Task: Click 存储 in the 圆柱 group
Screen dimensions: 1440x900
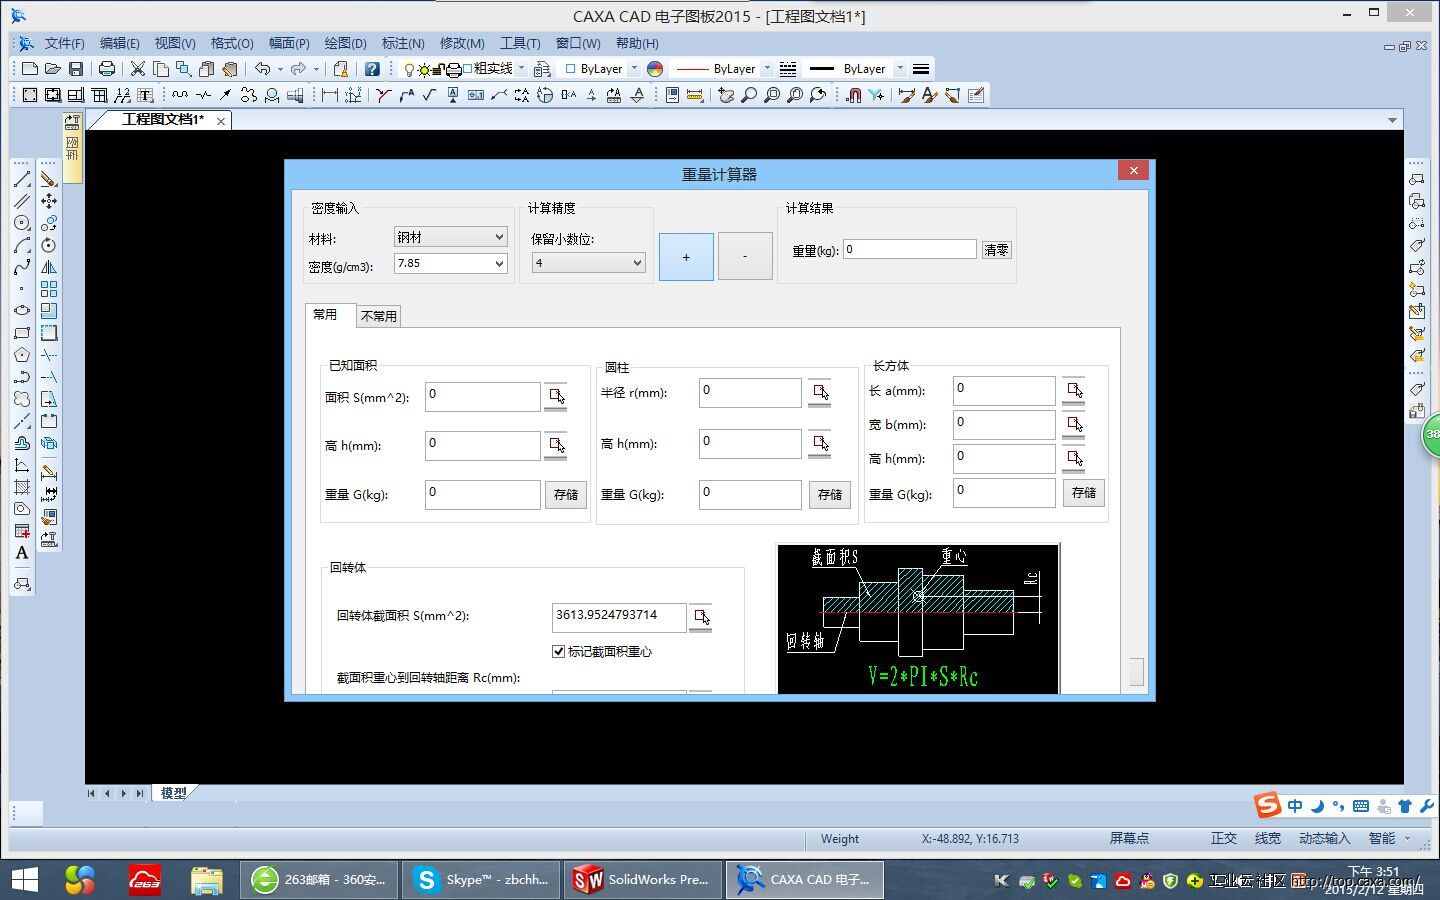Action: pos(830,494)
